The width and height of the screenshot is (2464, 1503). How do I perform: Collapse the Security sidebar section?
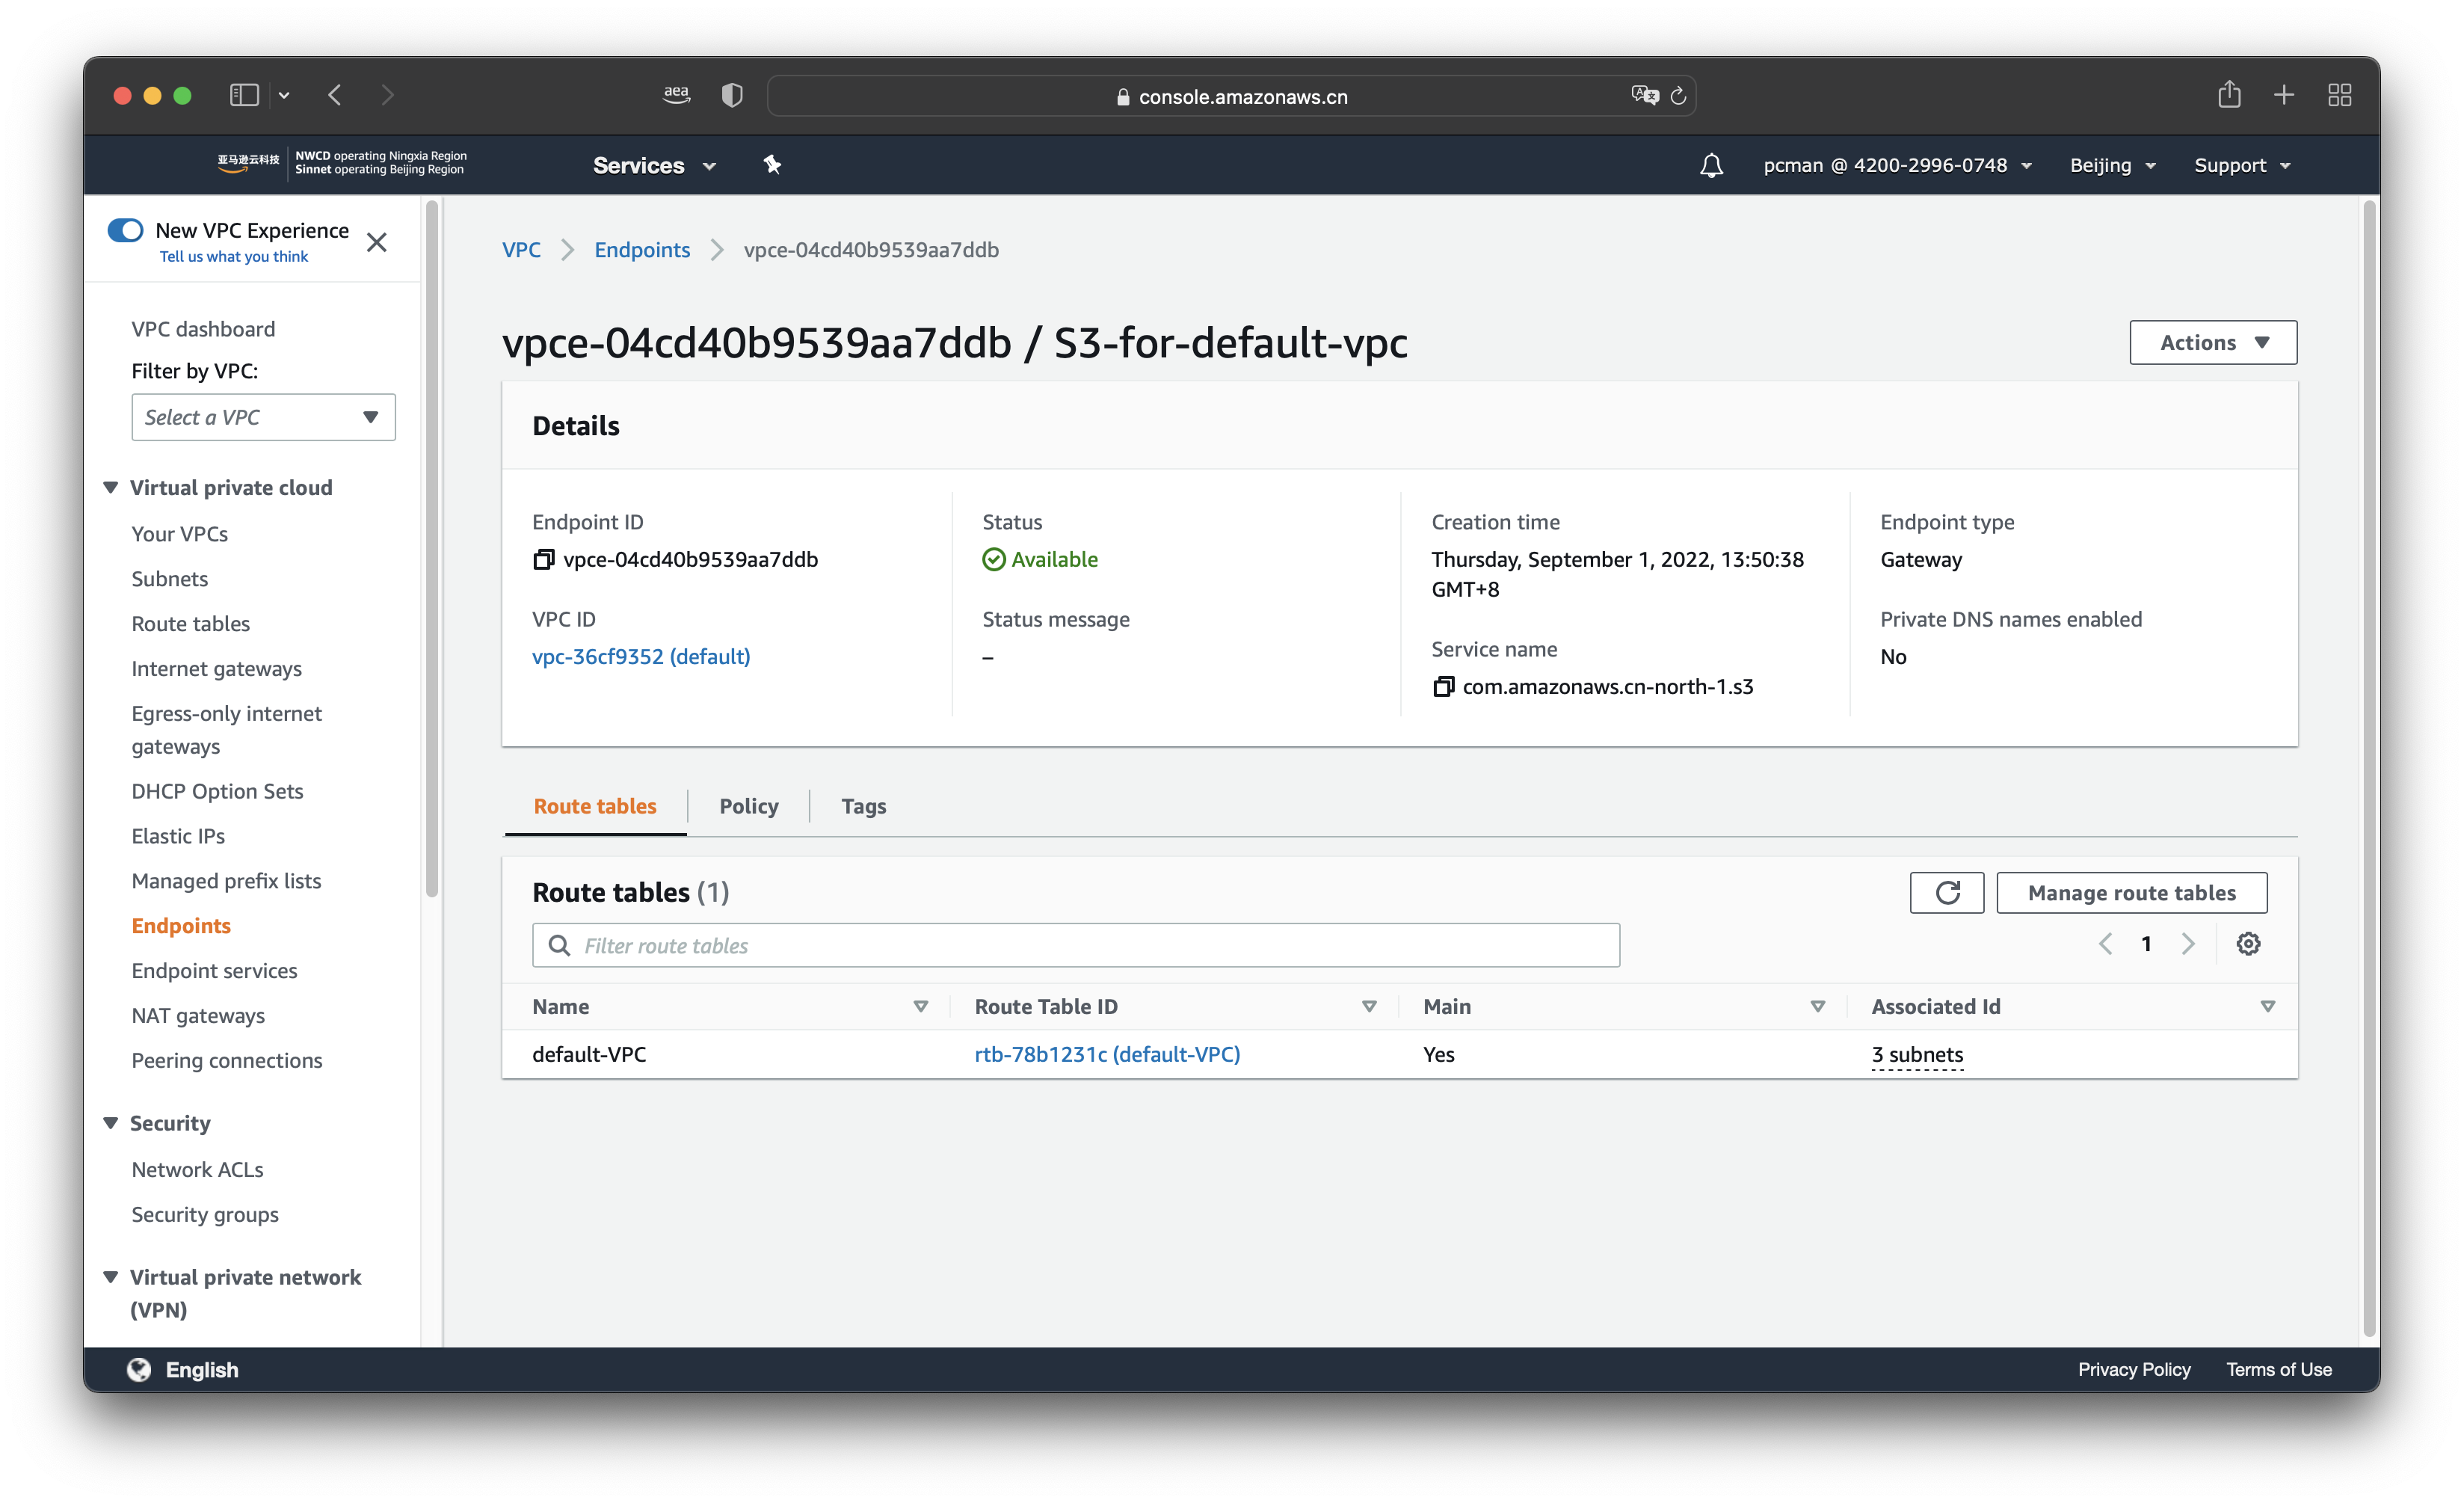pos(111,1123)
